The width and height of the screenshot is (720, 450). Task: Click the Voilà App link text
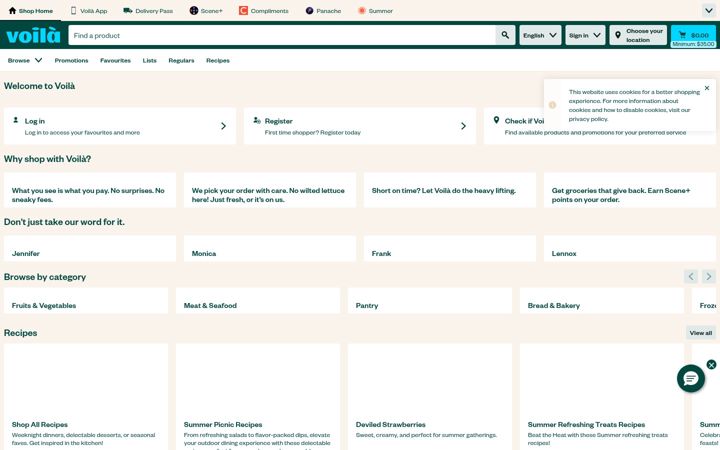coord(94,11)
